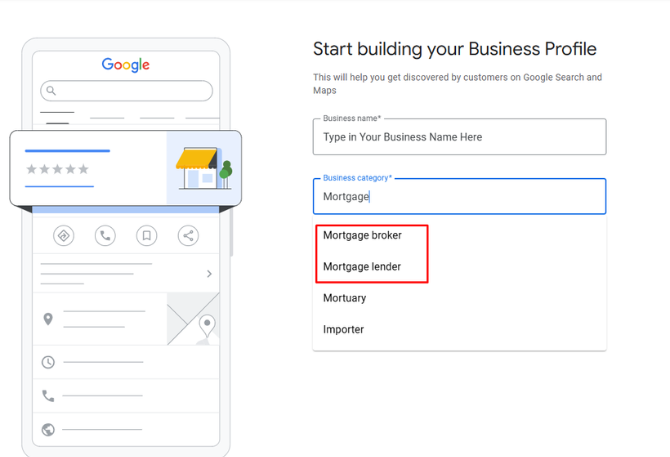Click the map thumbnail with the pin
670x457 pixels.
pyautogui.click(x=193, y=319)
